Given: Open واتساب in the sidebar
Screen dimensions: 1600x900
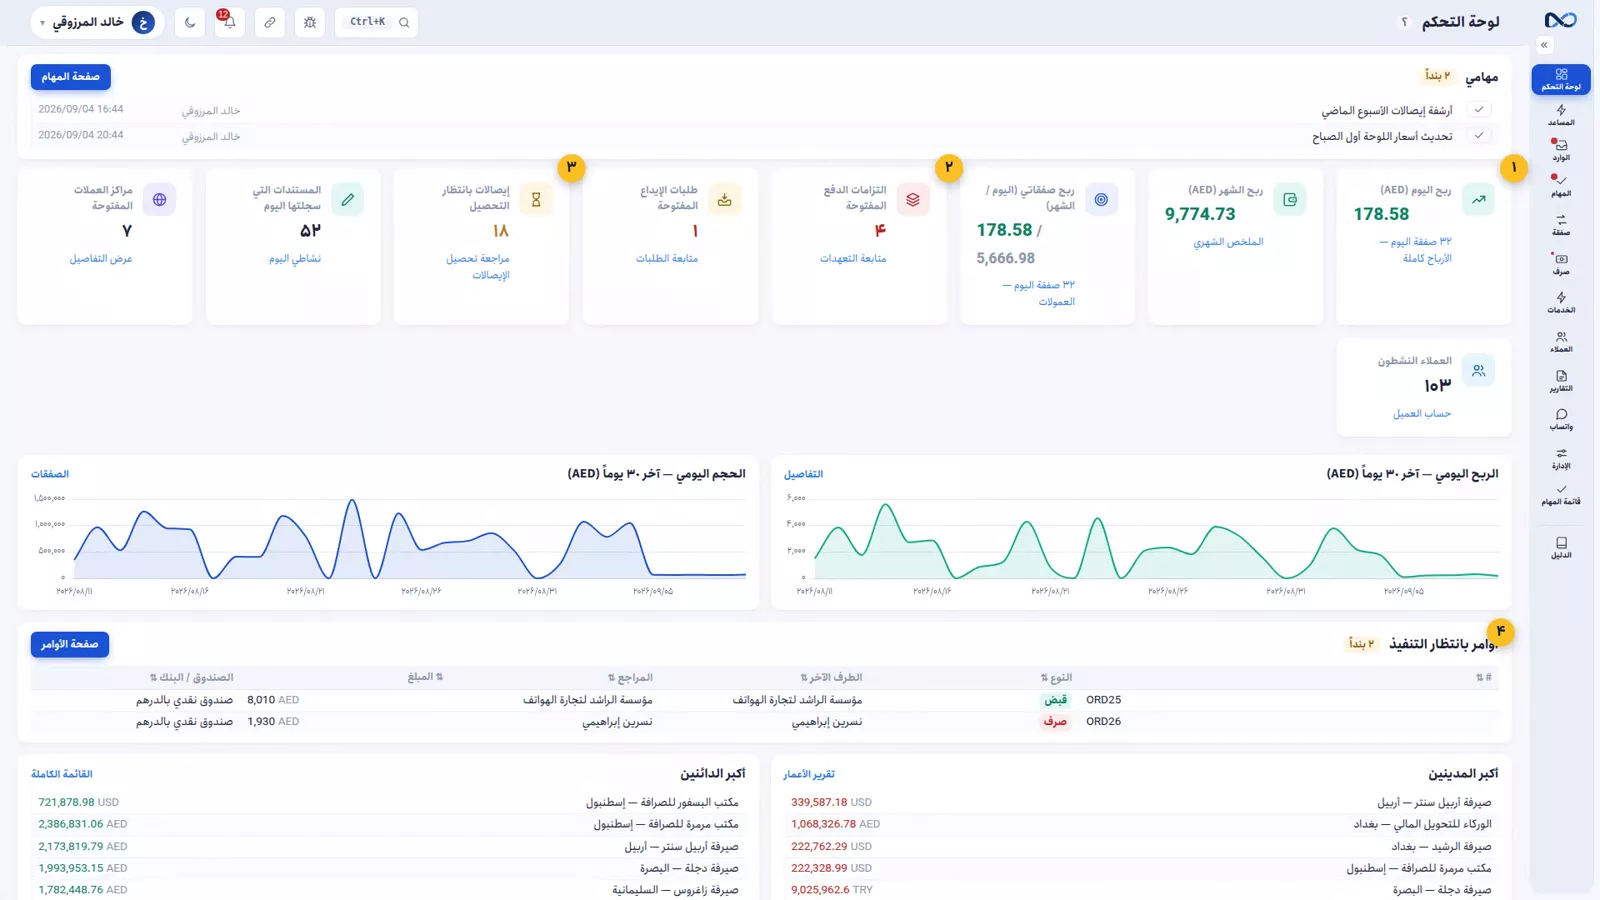Looking at the screenshot, I should 1561,419.
